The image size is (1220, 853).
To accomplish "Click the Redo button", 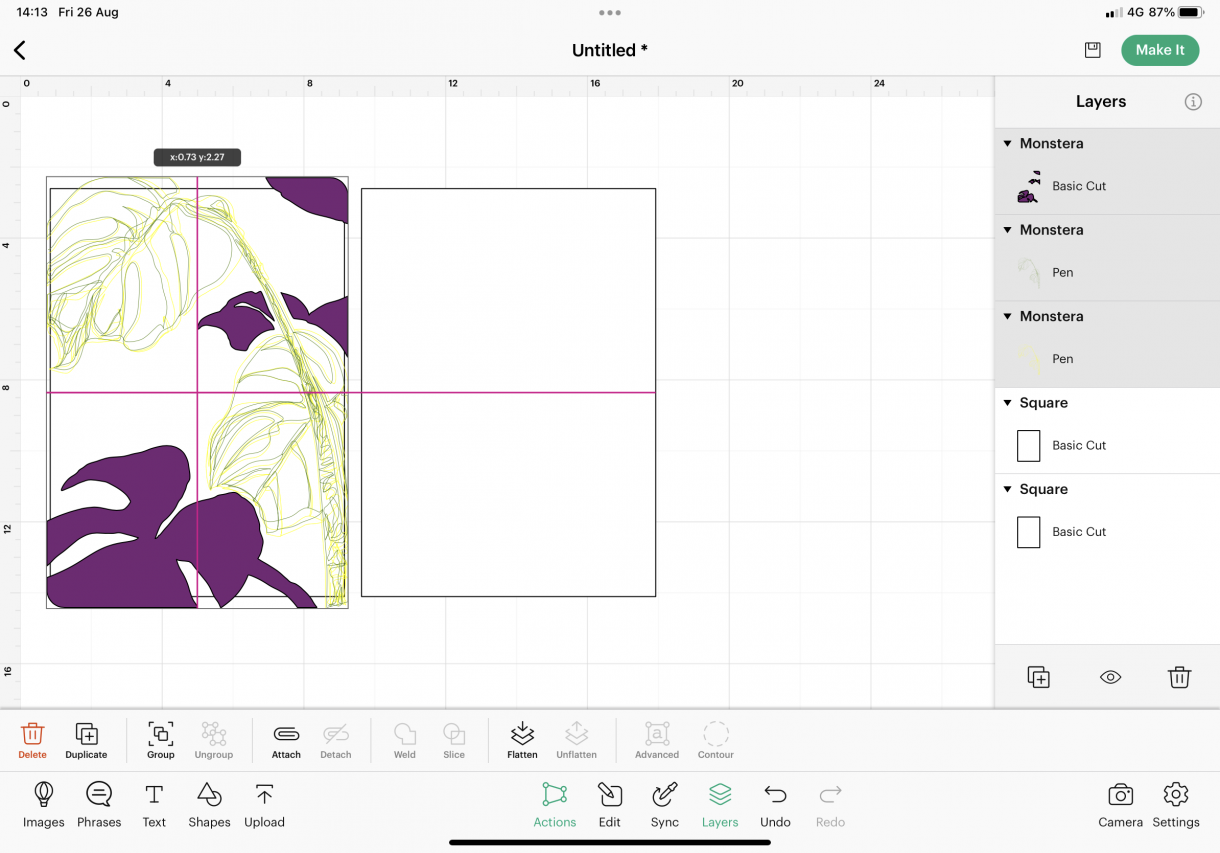I will 830,806.
